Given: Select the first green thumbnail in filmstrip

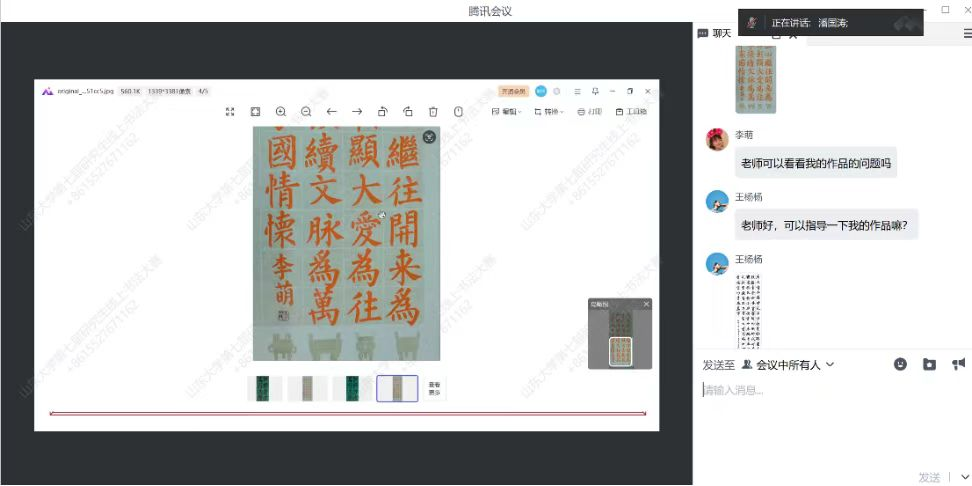Looking at the screenshot, I should 264,388.
